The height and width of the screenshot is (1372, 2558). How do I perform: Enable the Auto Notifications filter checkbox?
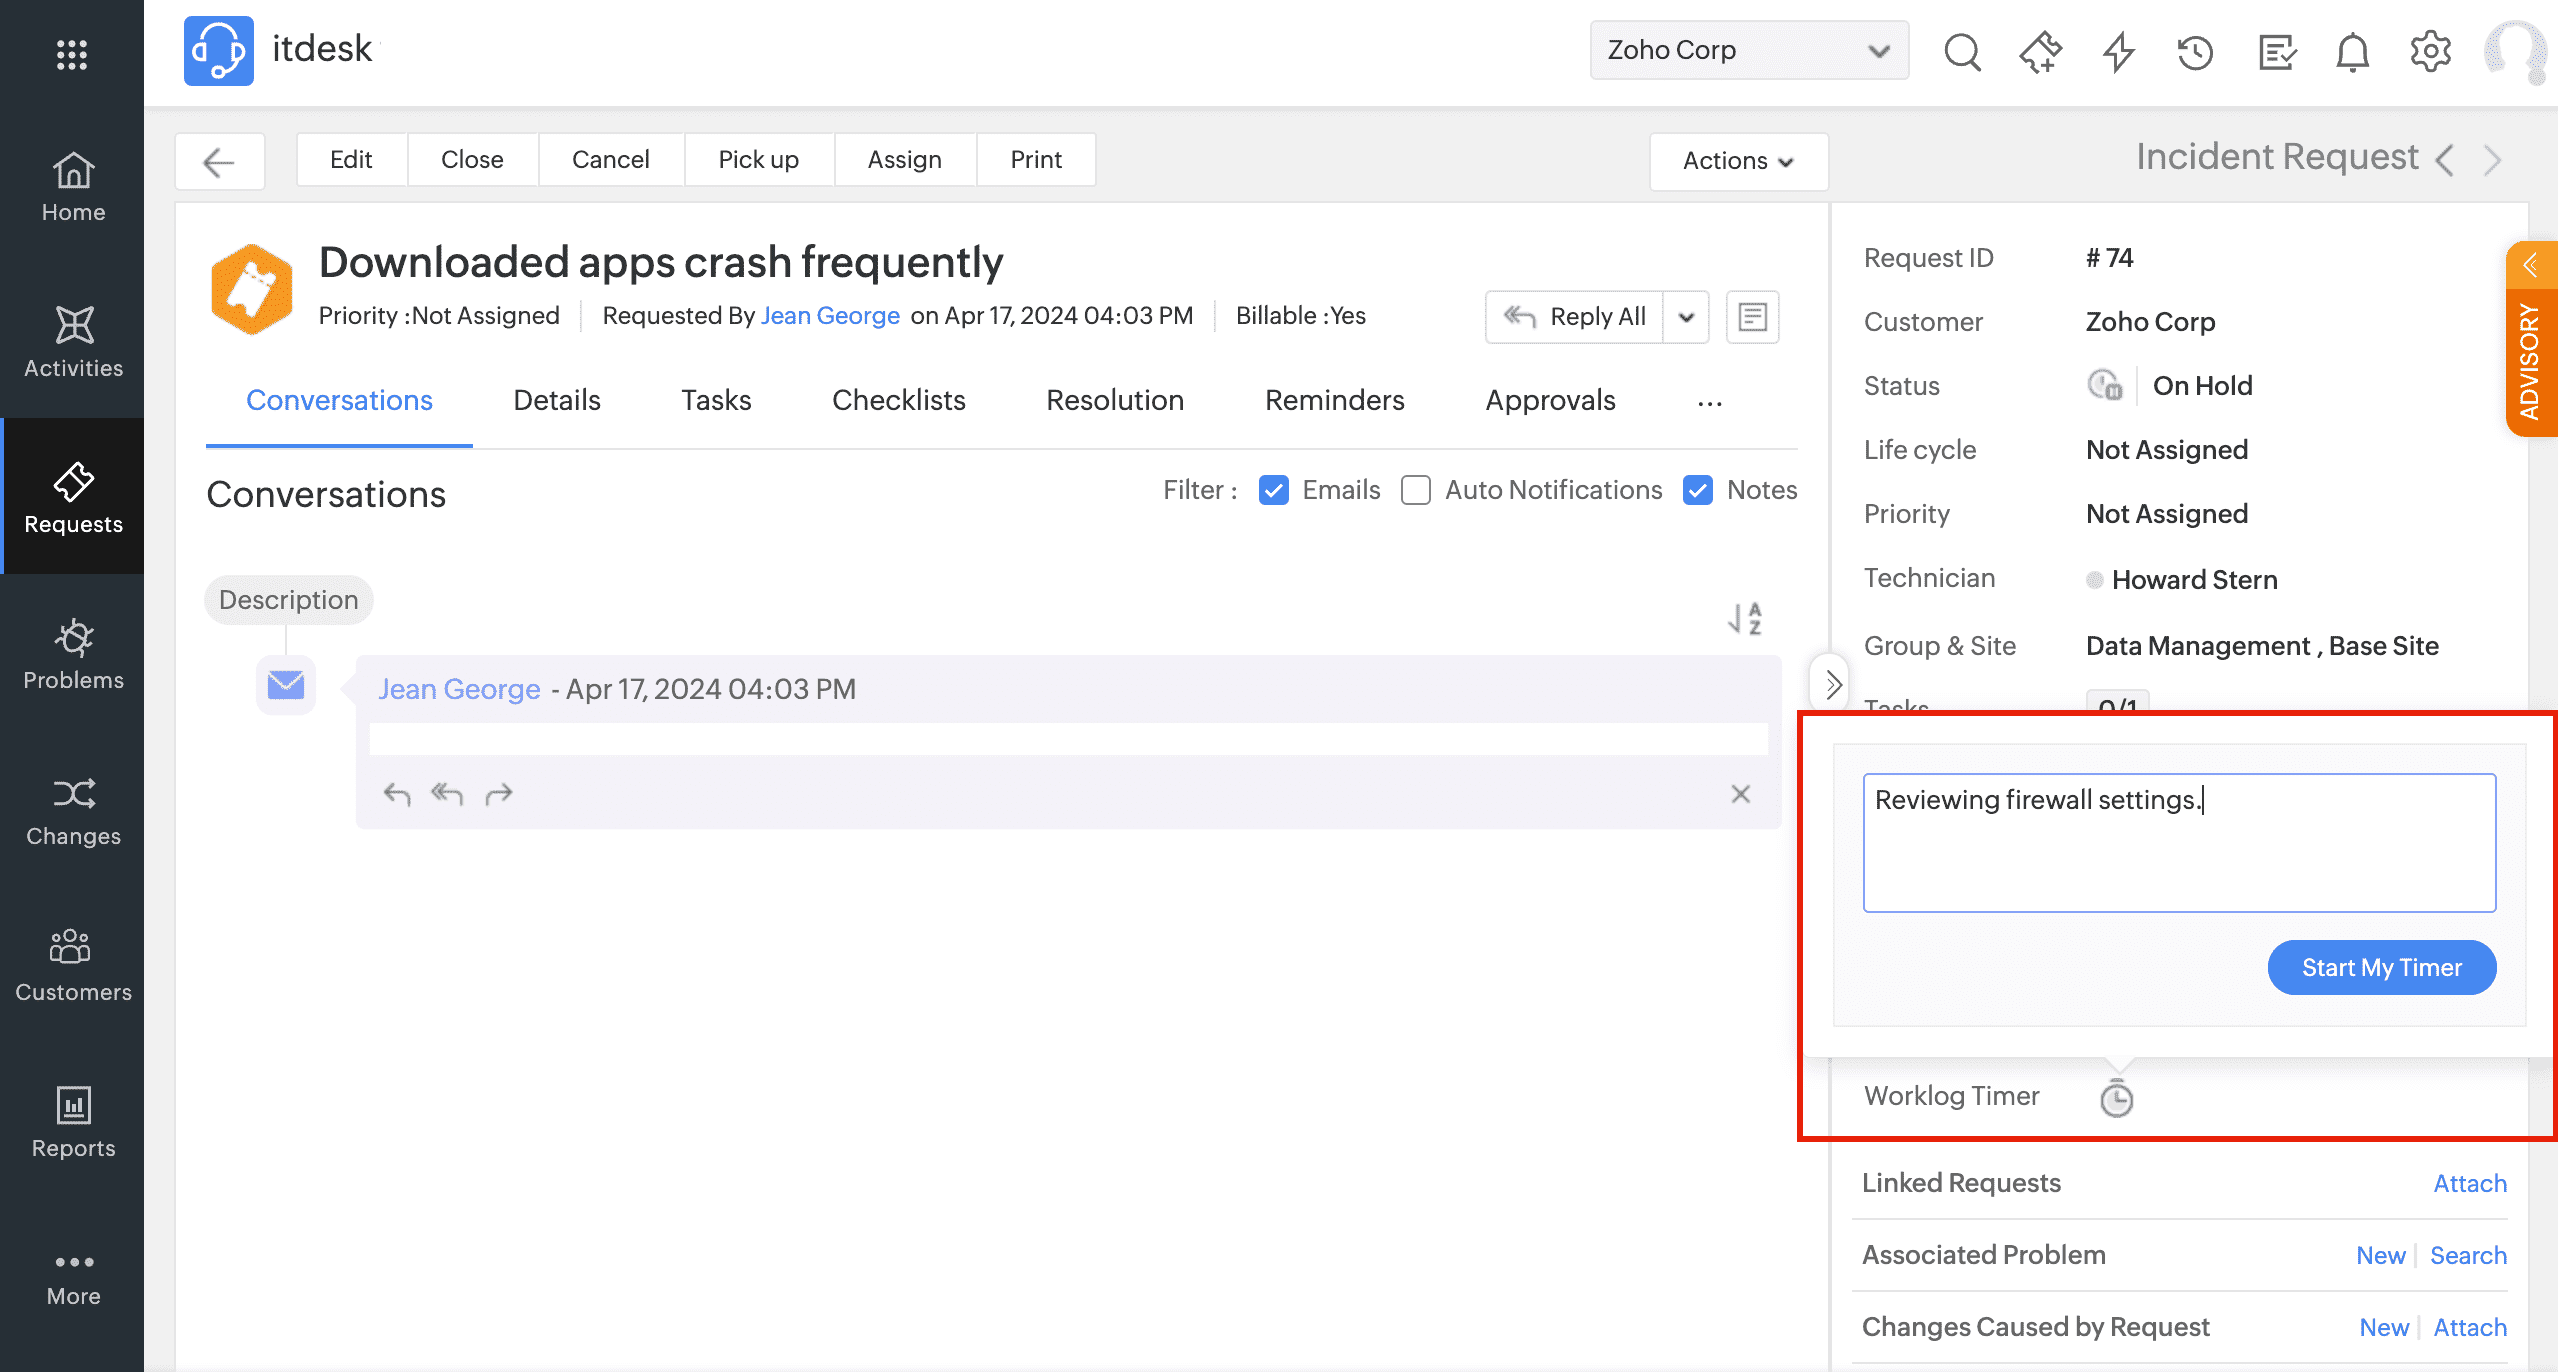coord(1415,490)
